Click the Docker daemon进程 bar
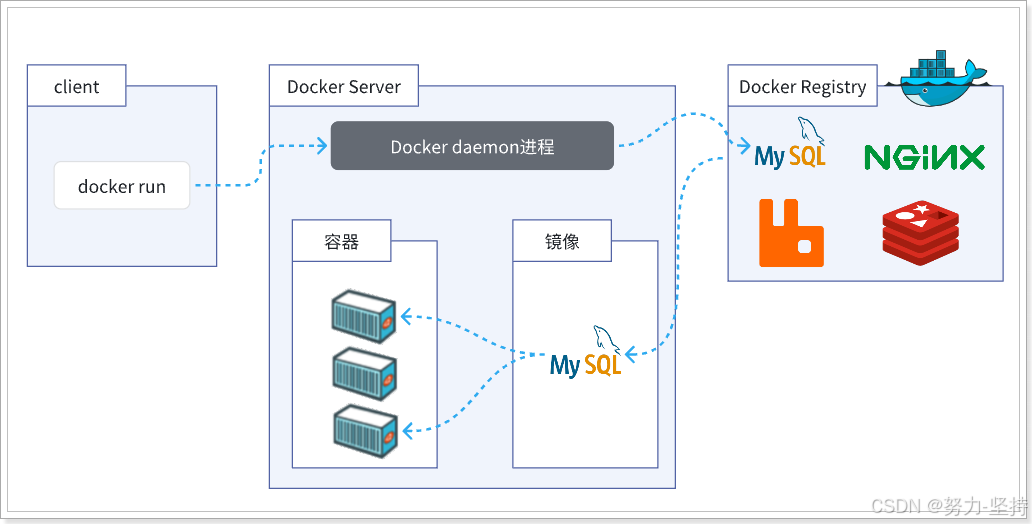The height and width of the screenshot is (524, 1032). point(472,145)
